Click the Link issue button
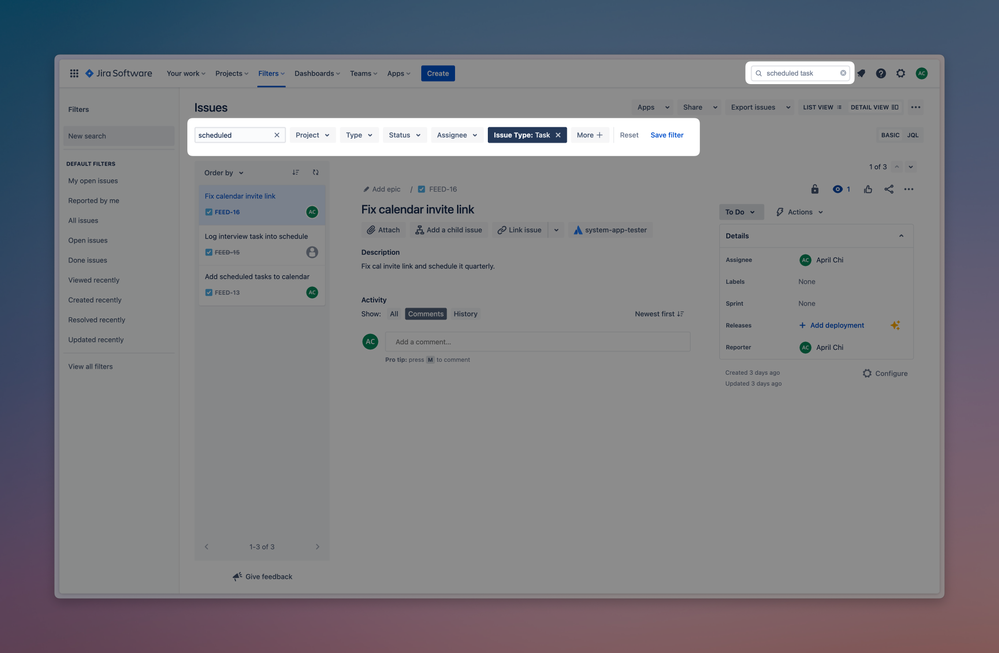 [519, 230]
